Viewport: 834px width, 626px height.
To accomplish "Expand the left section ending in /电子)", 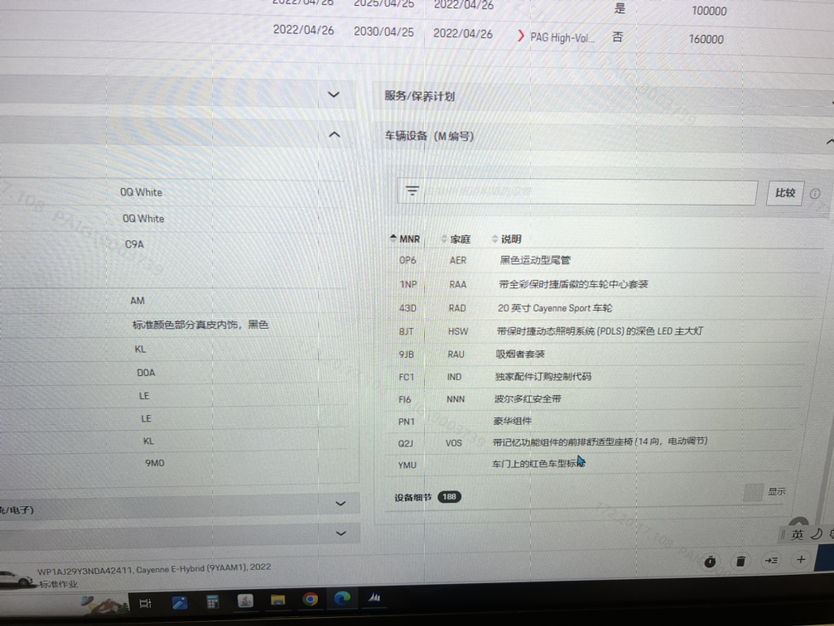I will [x=340, y=503].
